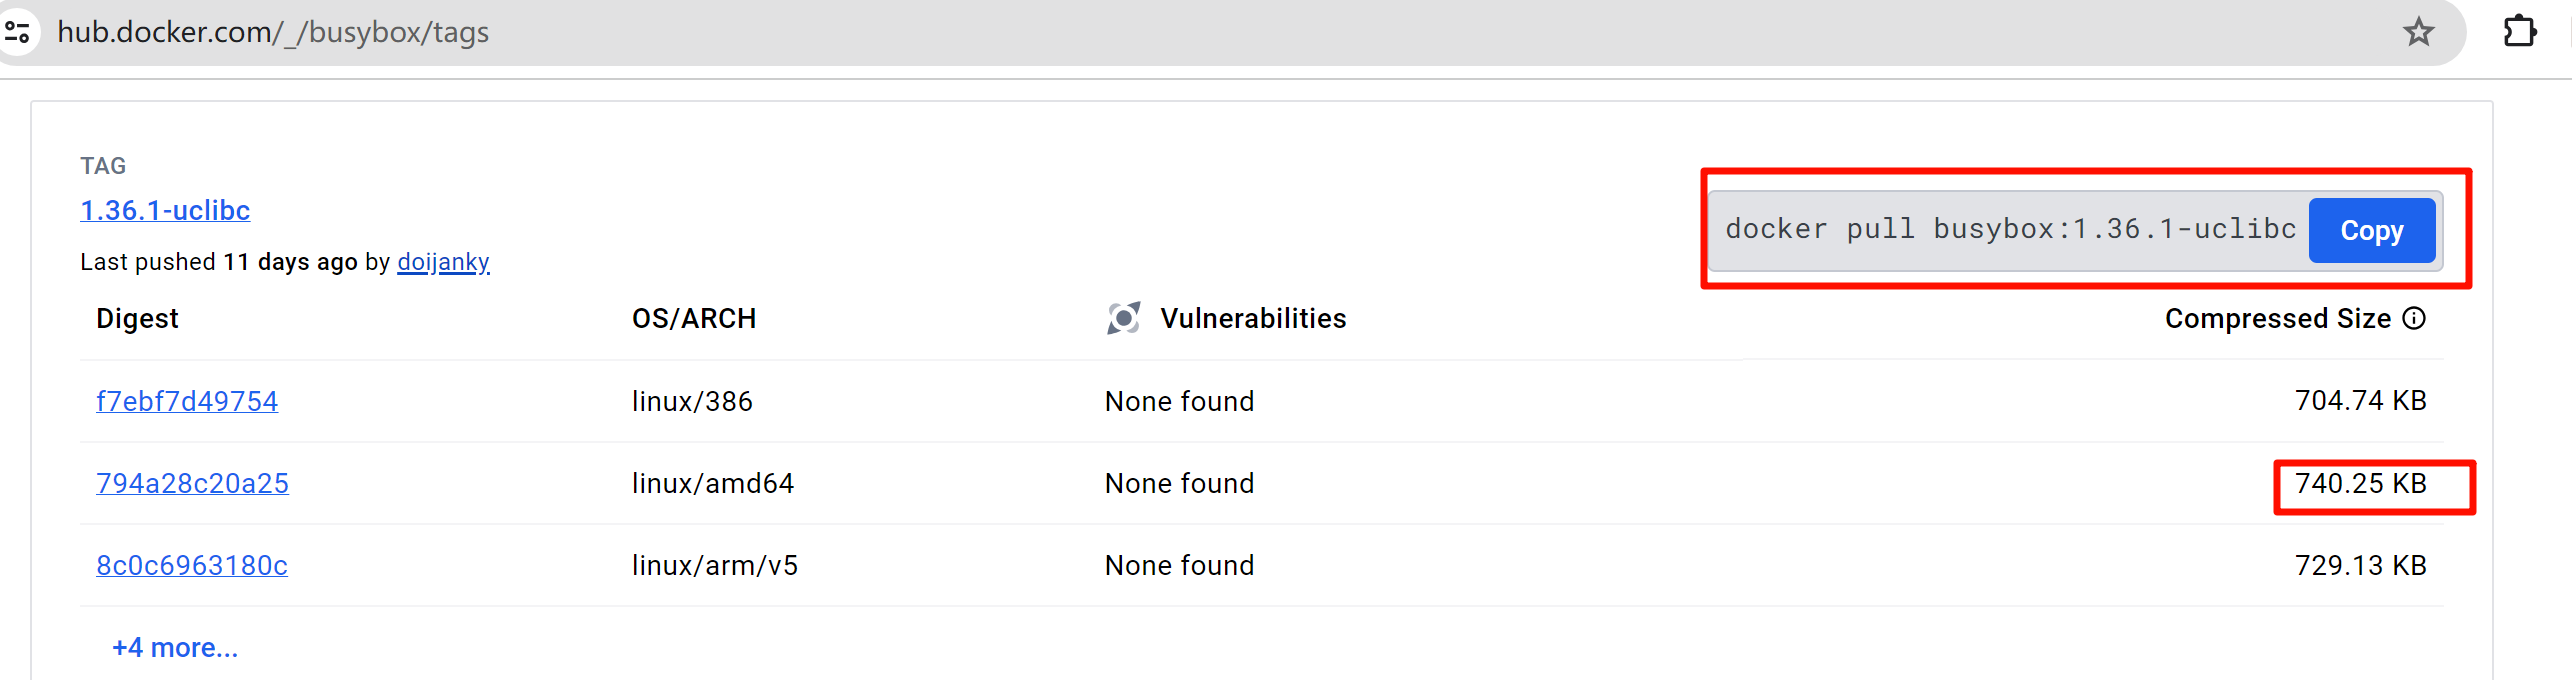
Task: Click the Vulnerabilities scanner icon
Action: pos(1123,318)
